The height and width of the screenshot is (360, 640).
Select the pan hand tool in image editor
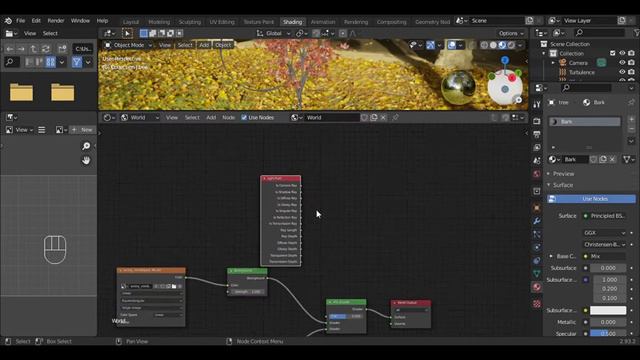pyautogui.click(x=86, y=160)
